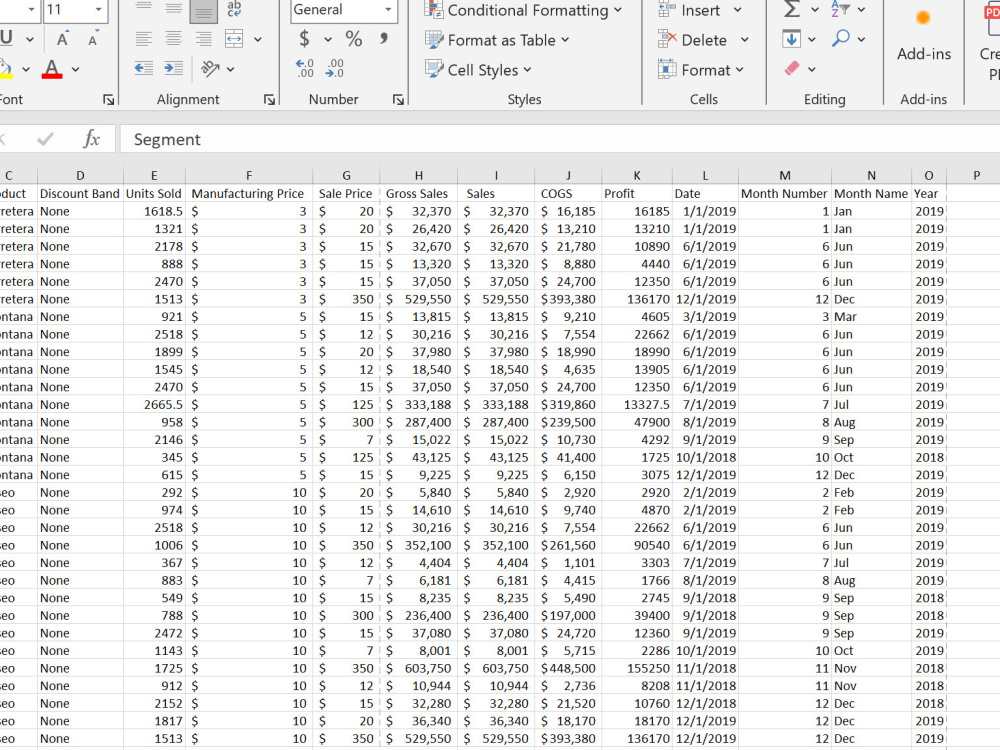Apply the yellow Fill Color highlight
Screen dimensions: 1000x750
tap(6, 68)
